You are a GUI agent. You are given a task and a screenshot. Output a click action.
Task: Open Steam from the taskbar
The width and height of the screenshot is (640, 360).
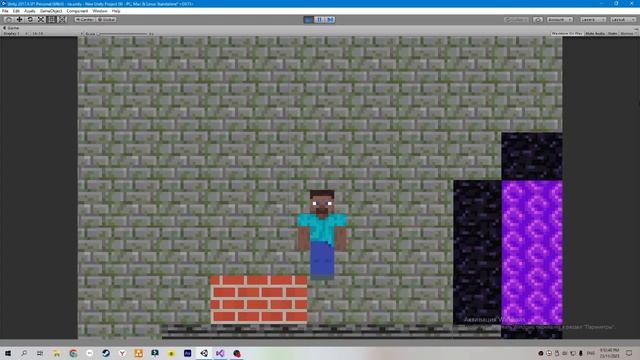click(x=106, y=353)
